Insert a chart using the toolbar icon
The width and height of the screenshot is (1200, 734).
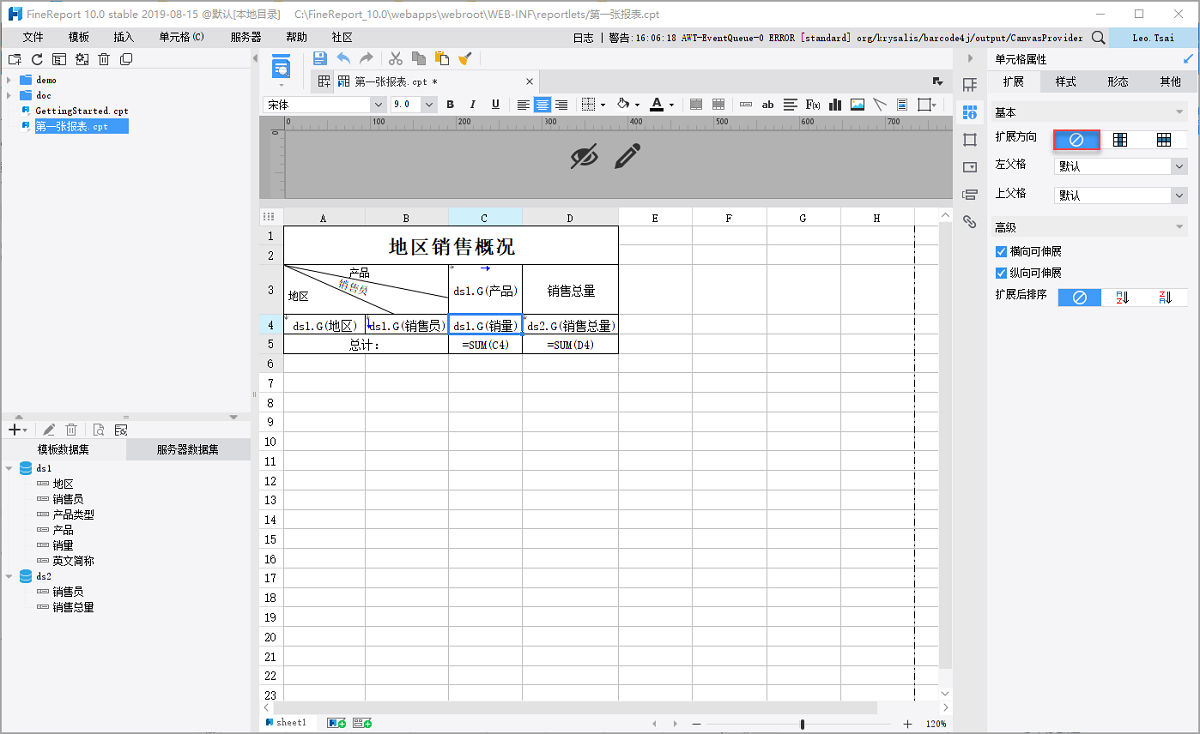(x=834, y=103)
